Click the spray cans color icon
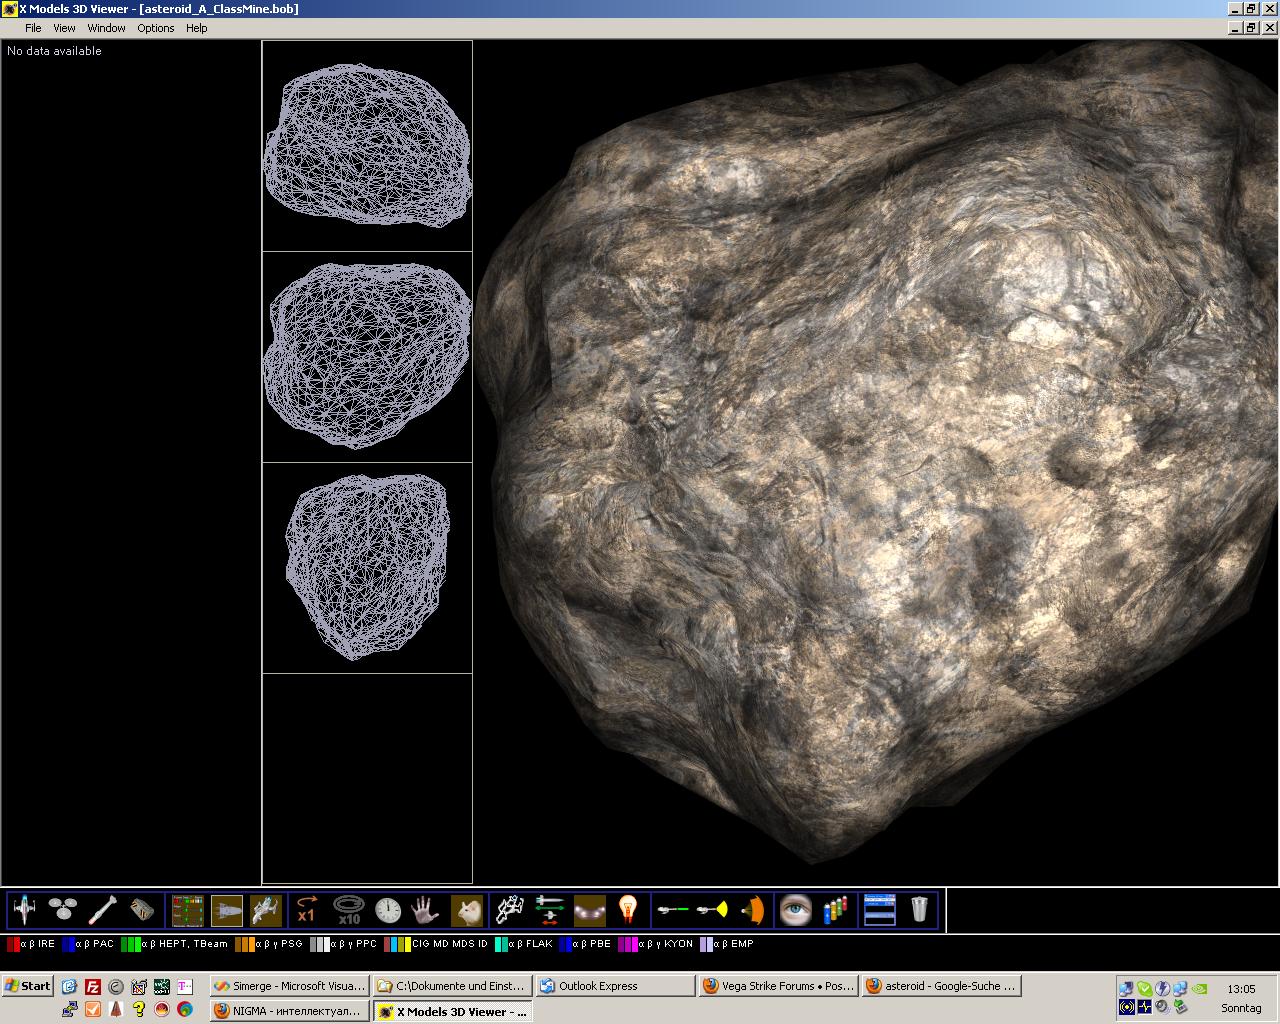The width and height of the screenshot is (1280, 1024). [x=835, y=910]
